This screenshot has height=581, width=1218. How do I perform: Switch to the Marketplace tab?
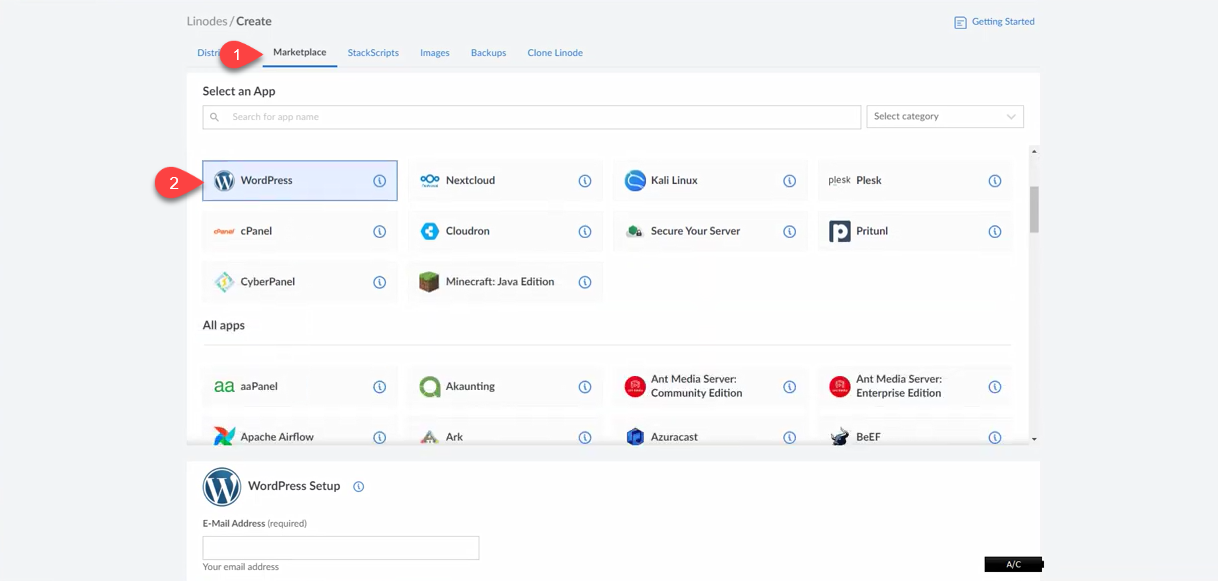pos(300,52)
